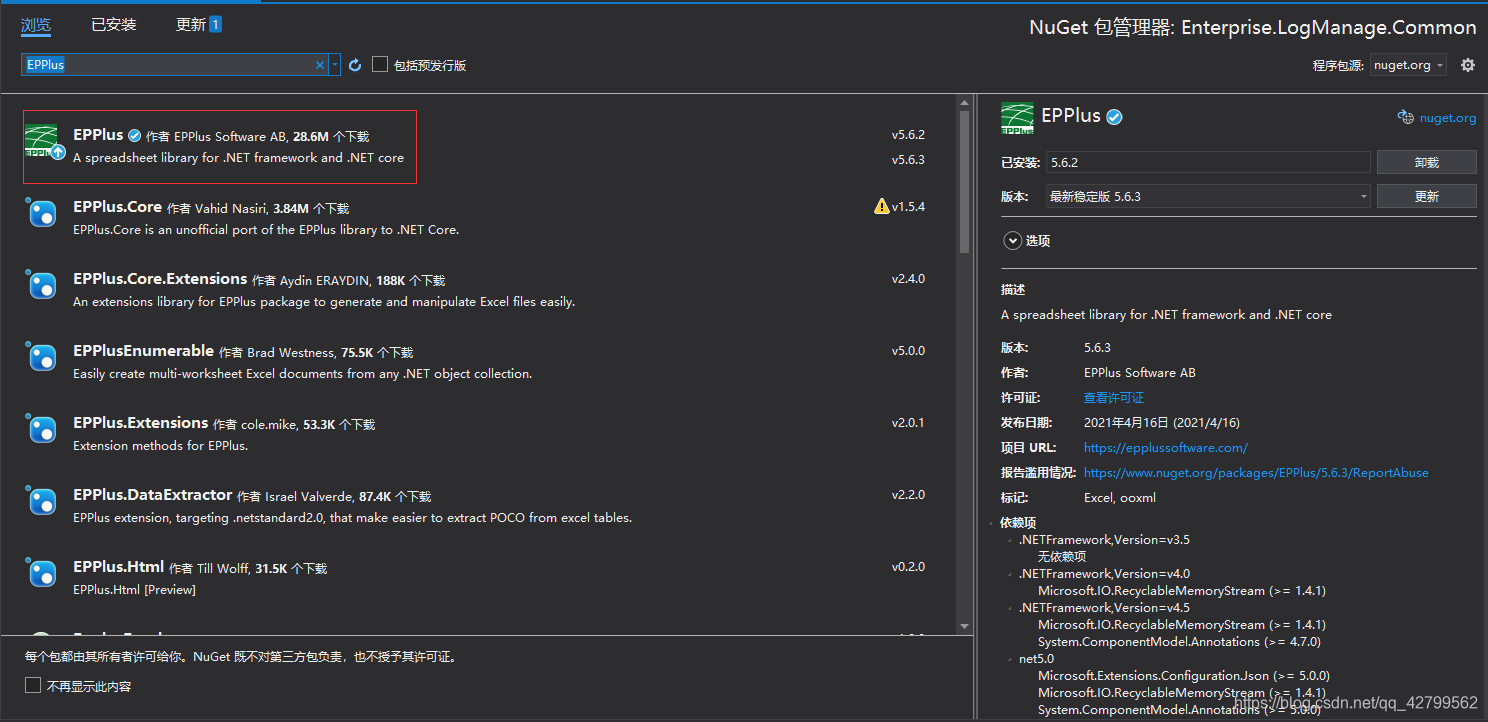Click v1.5.4 version of EPPlus.Core

pos(908,207)
